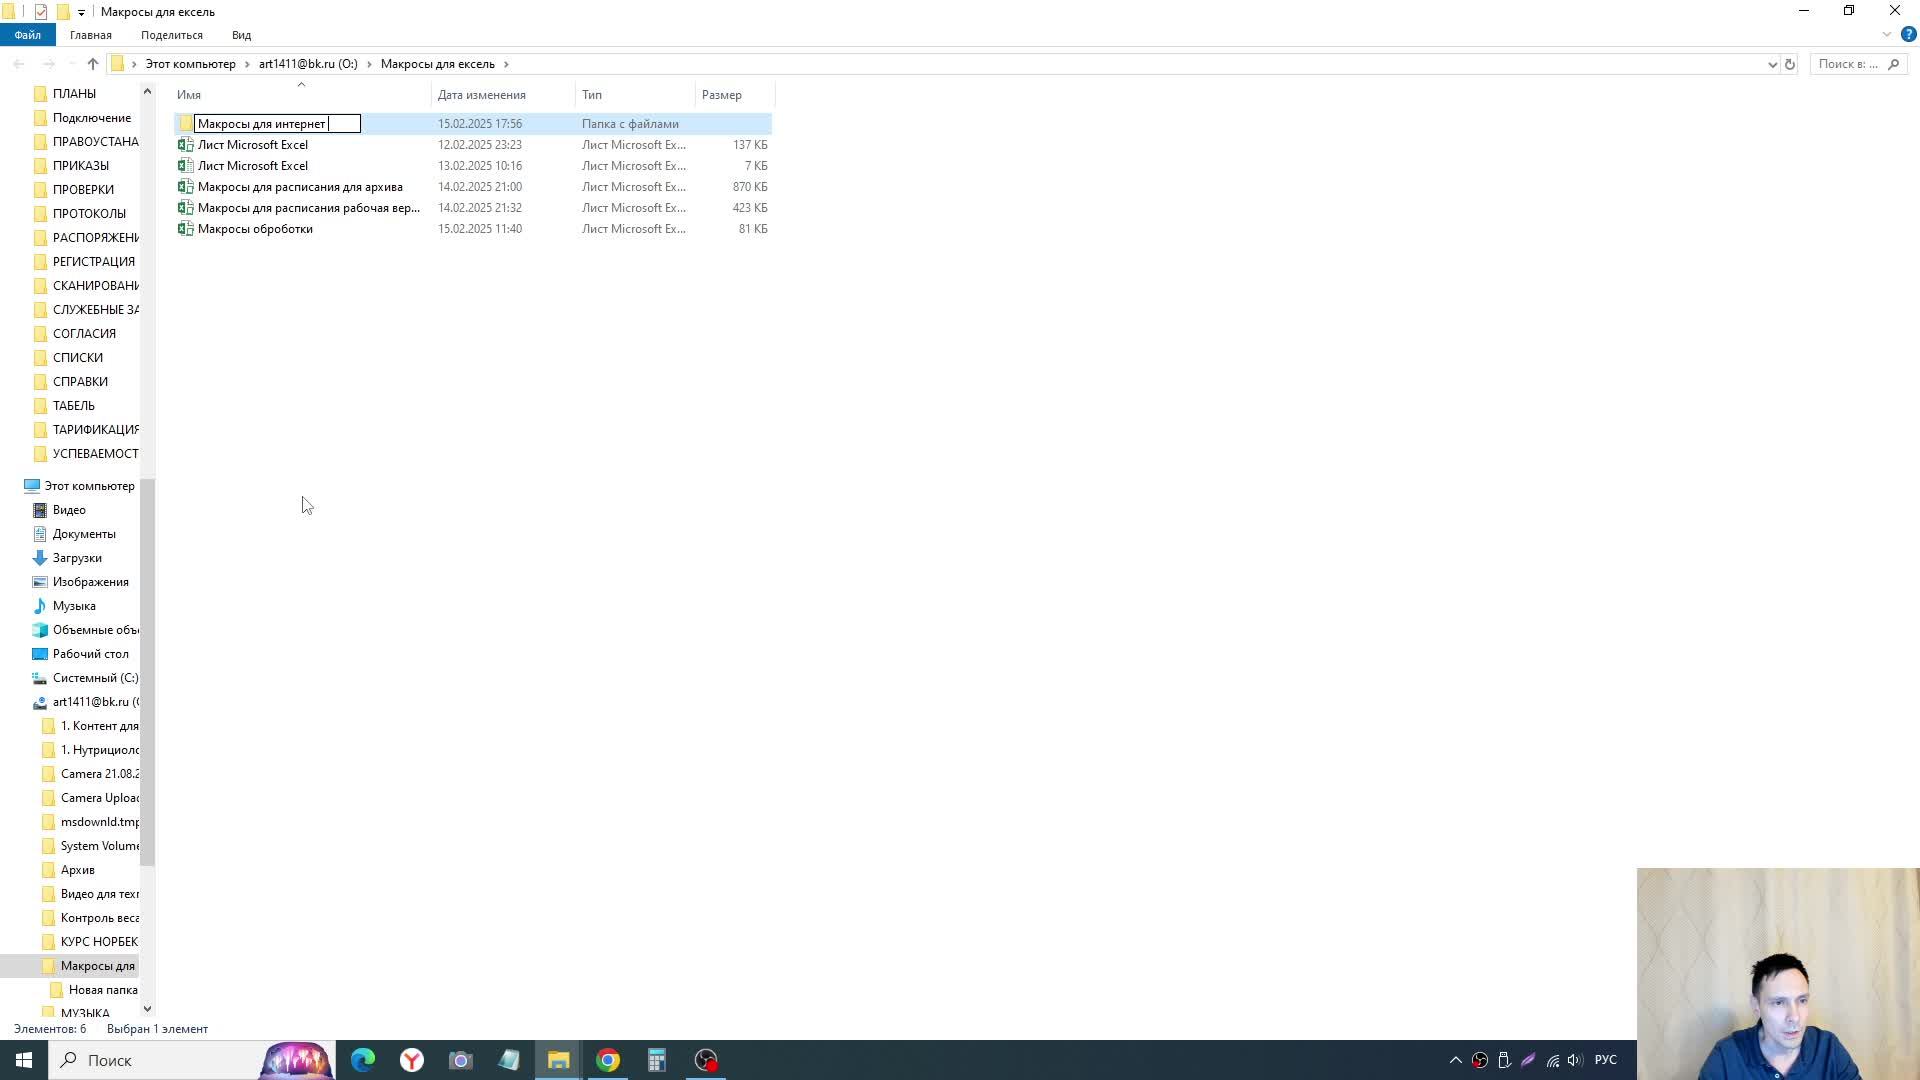The image size is (1920, 1080).
Task: Open Explorer Help question mark icon
Action: [1908, 34]
